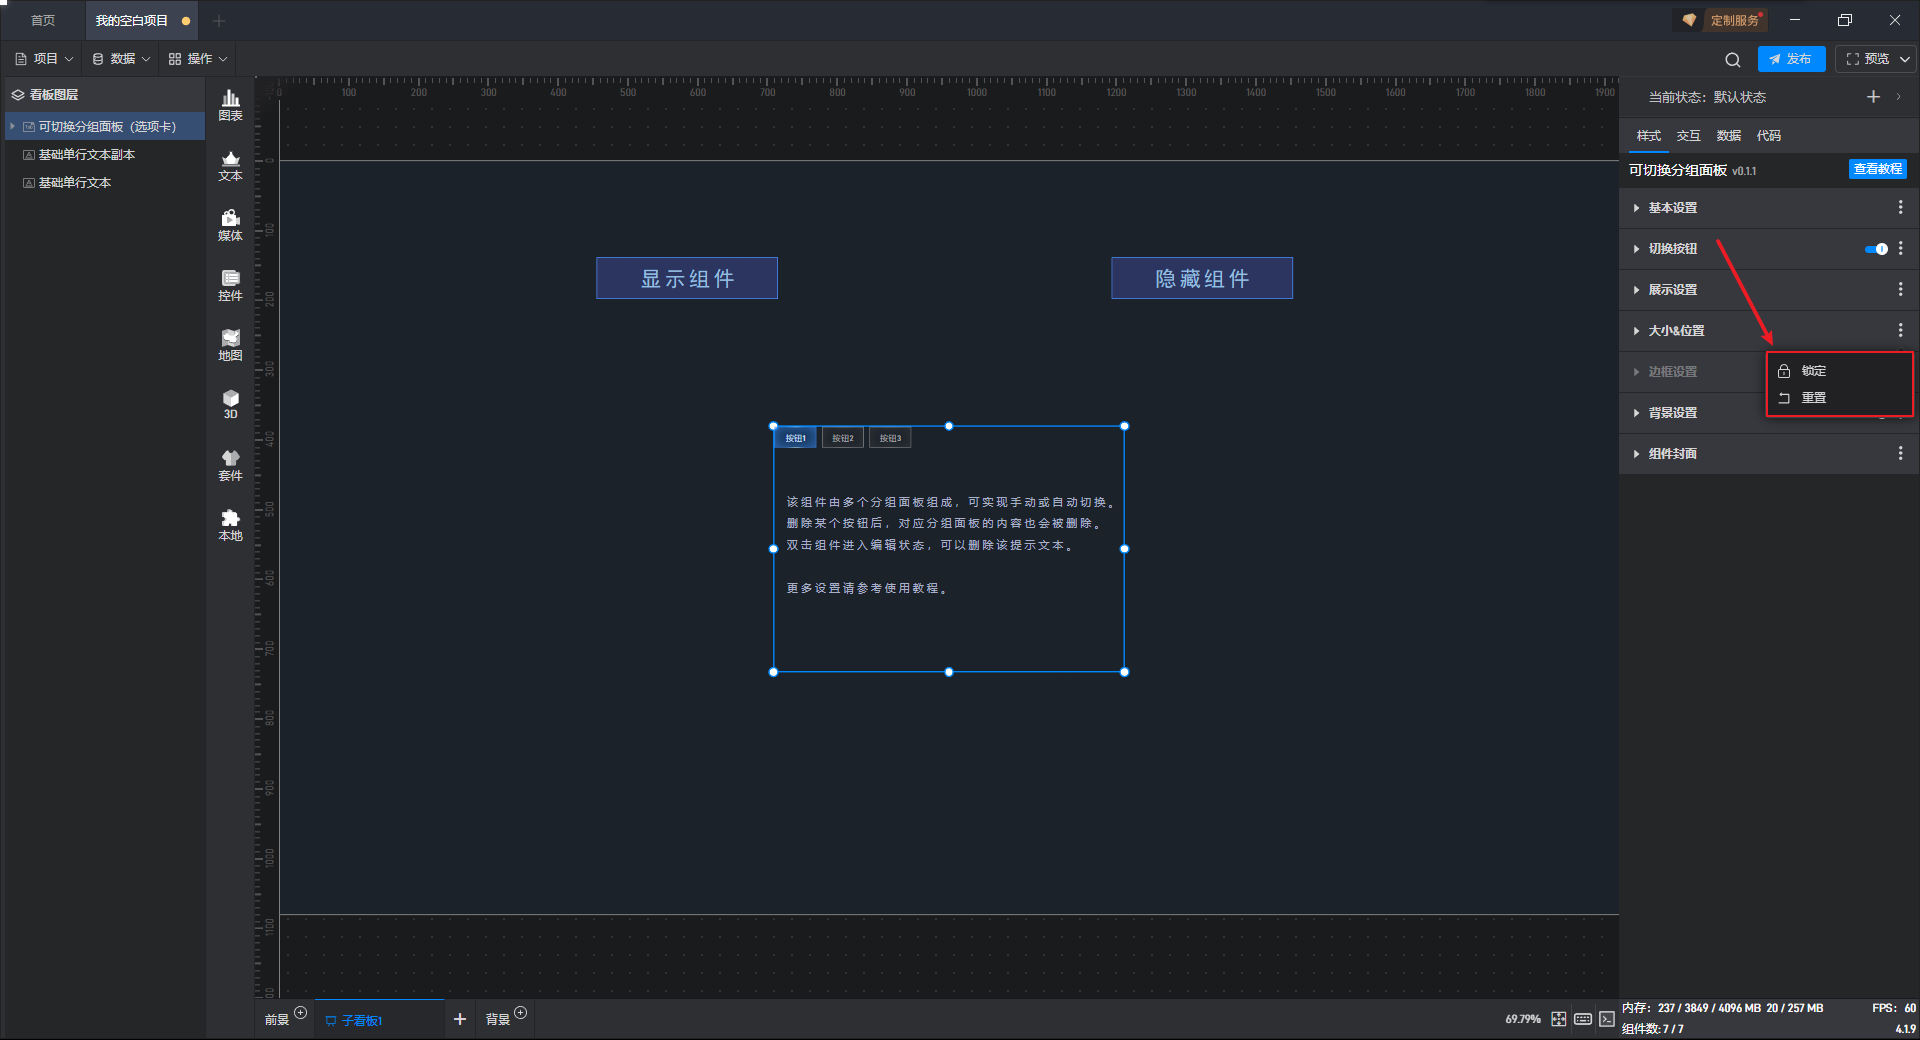Open the 数据 menu
Image resolution: width=1920 pixels, height=1040 pixels.
pyautogui.click(x=121, y=59)
